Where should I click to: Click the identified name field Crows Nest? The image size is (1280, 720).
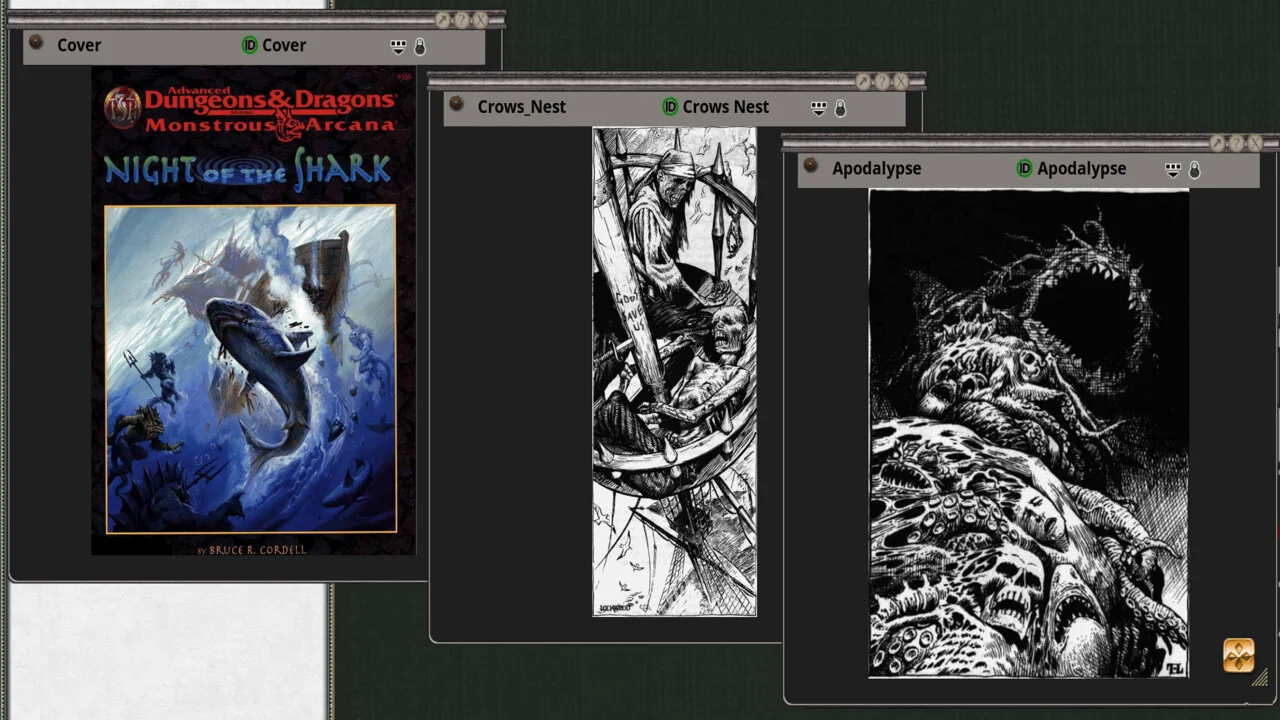[725, 107]
